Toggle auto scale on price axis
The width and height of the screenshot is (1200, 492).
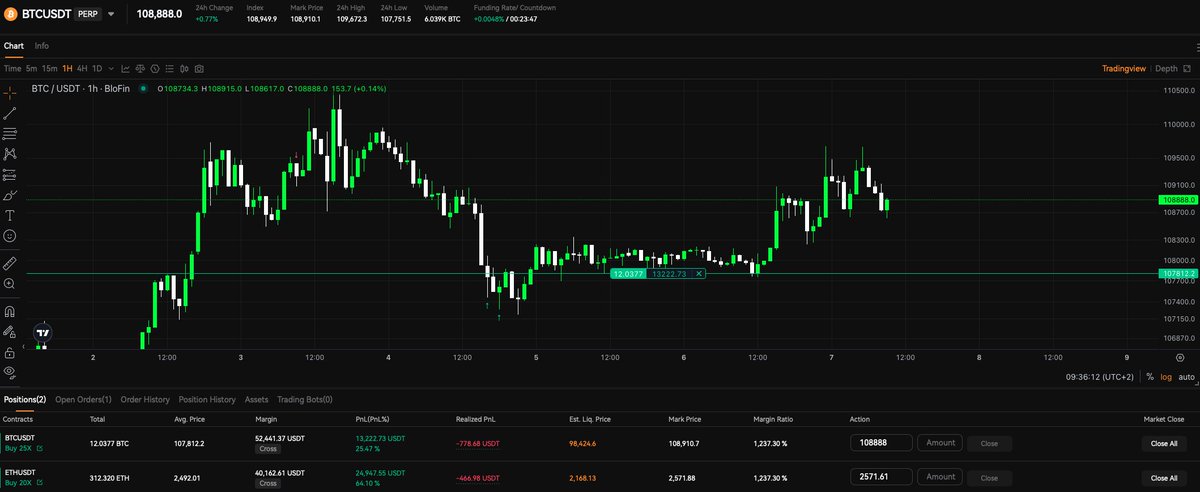pos(1186,377)
